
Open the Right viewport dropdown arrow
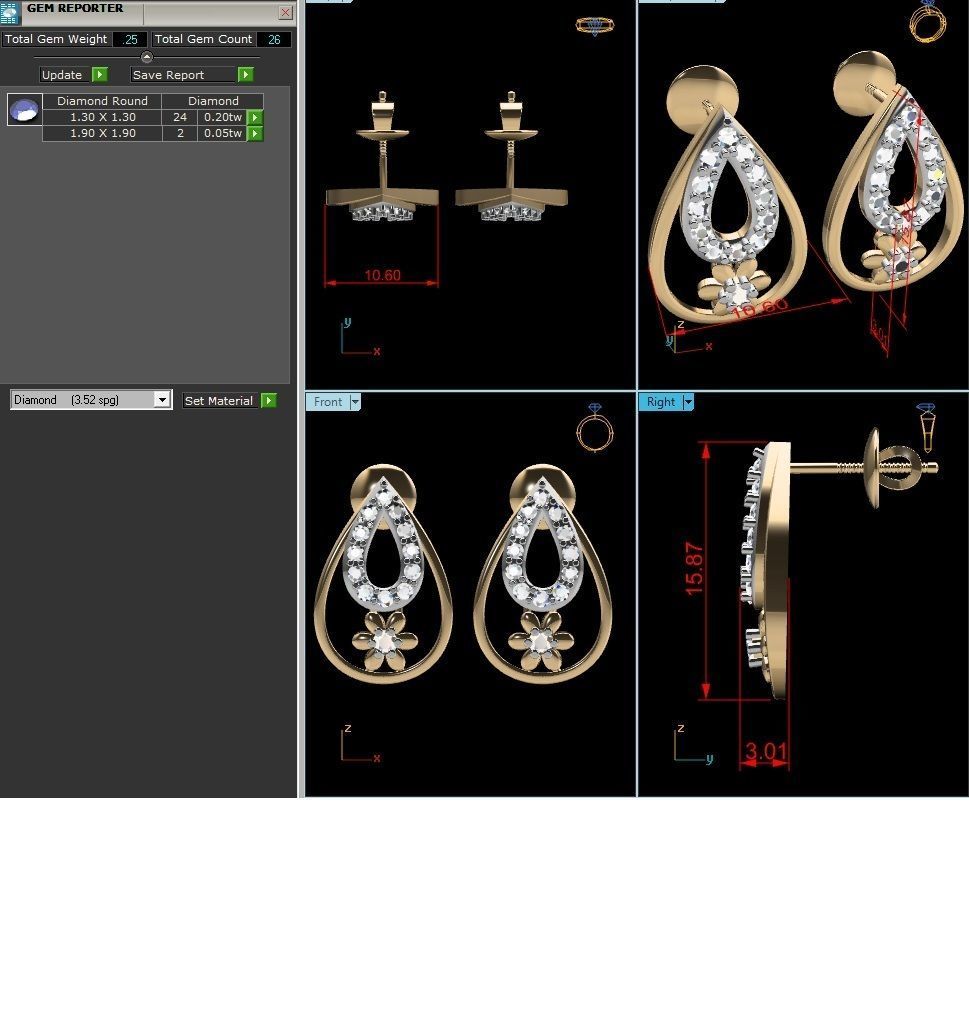tap(688, 402)
